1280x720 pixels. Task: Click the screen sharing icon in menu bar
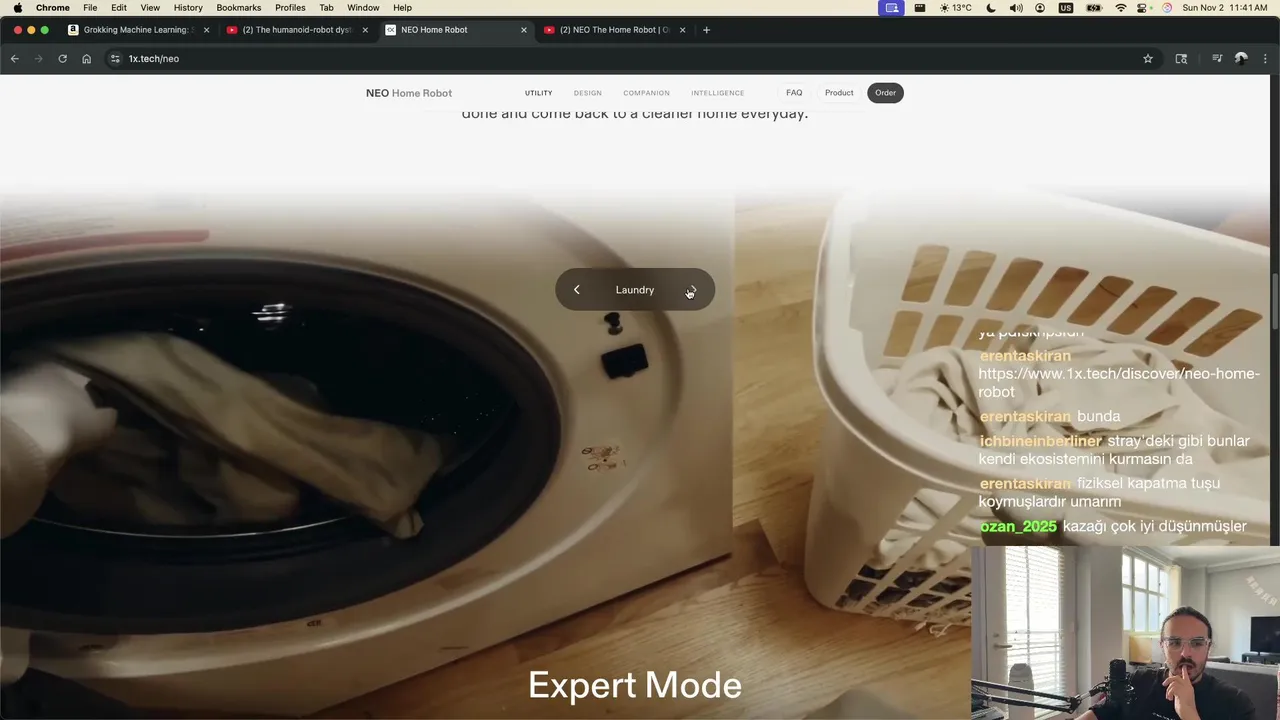(x=892, y=7)
